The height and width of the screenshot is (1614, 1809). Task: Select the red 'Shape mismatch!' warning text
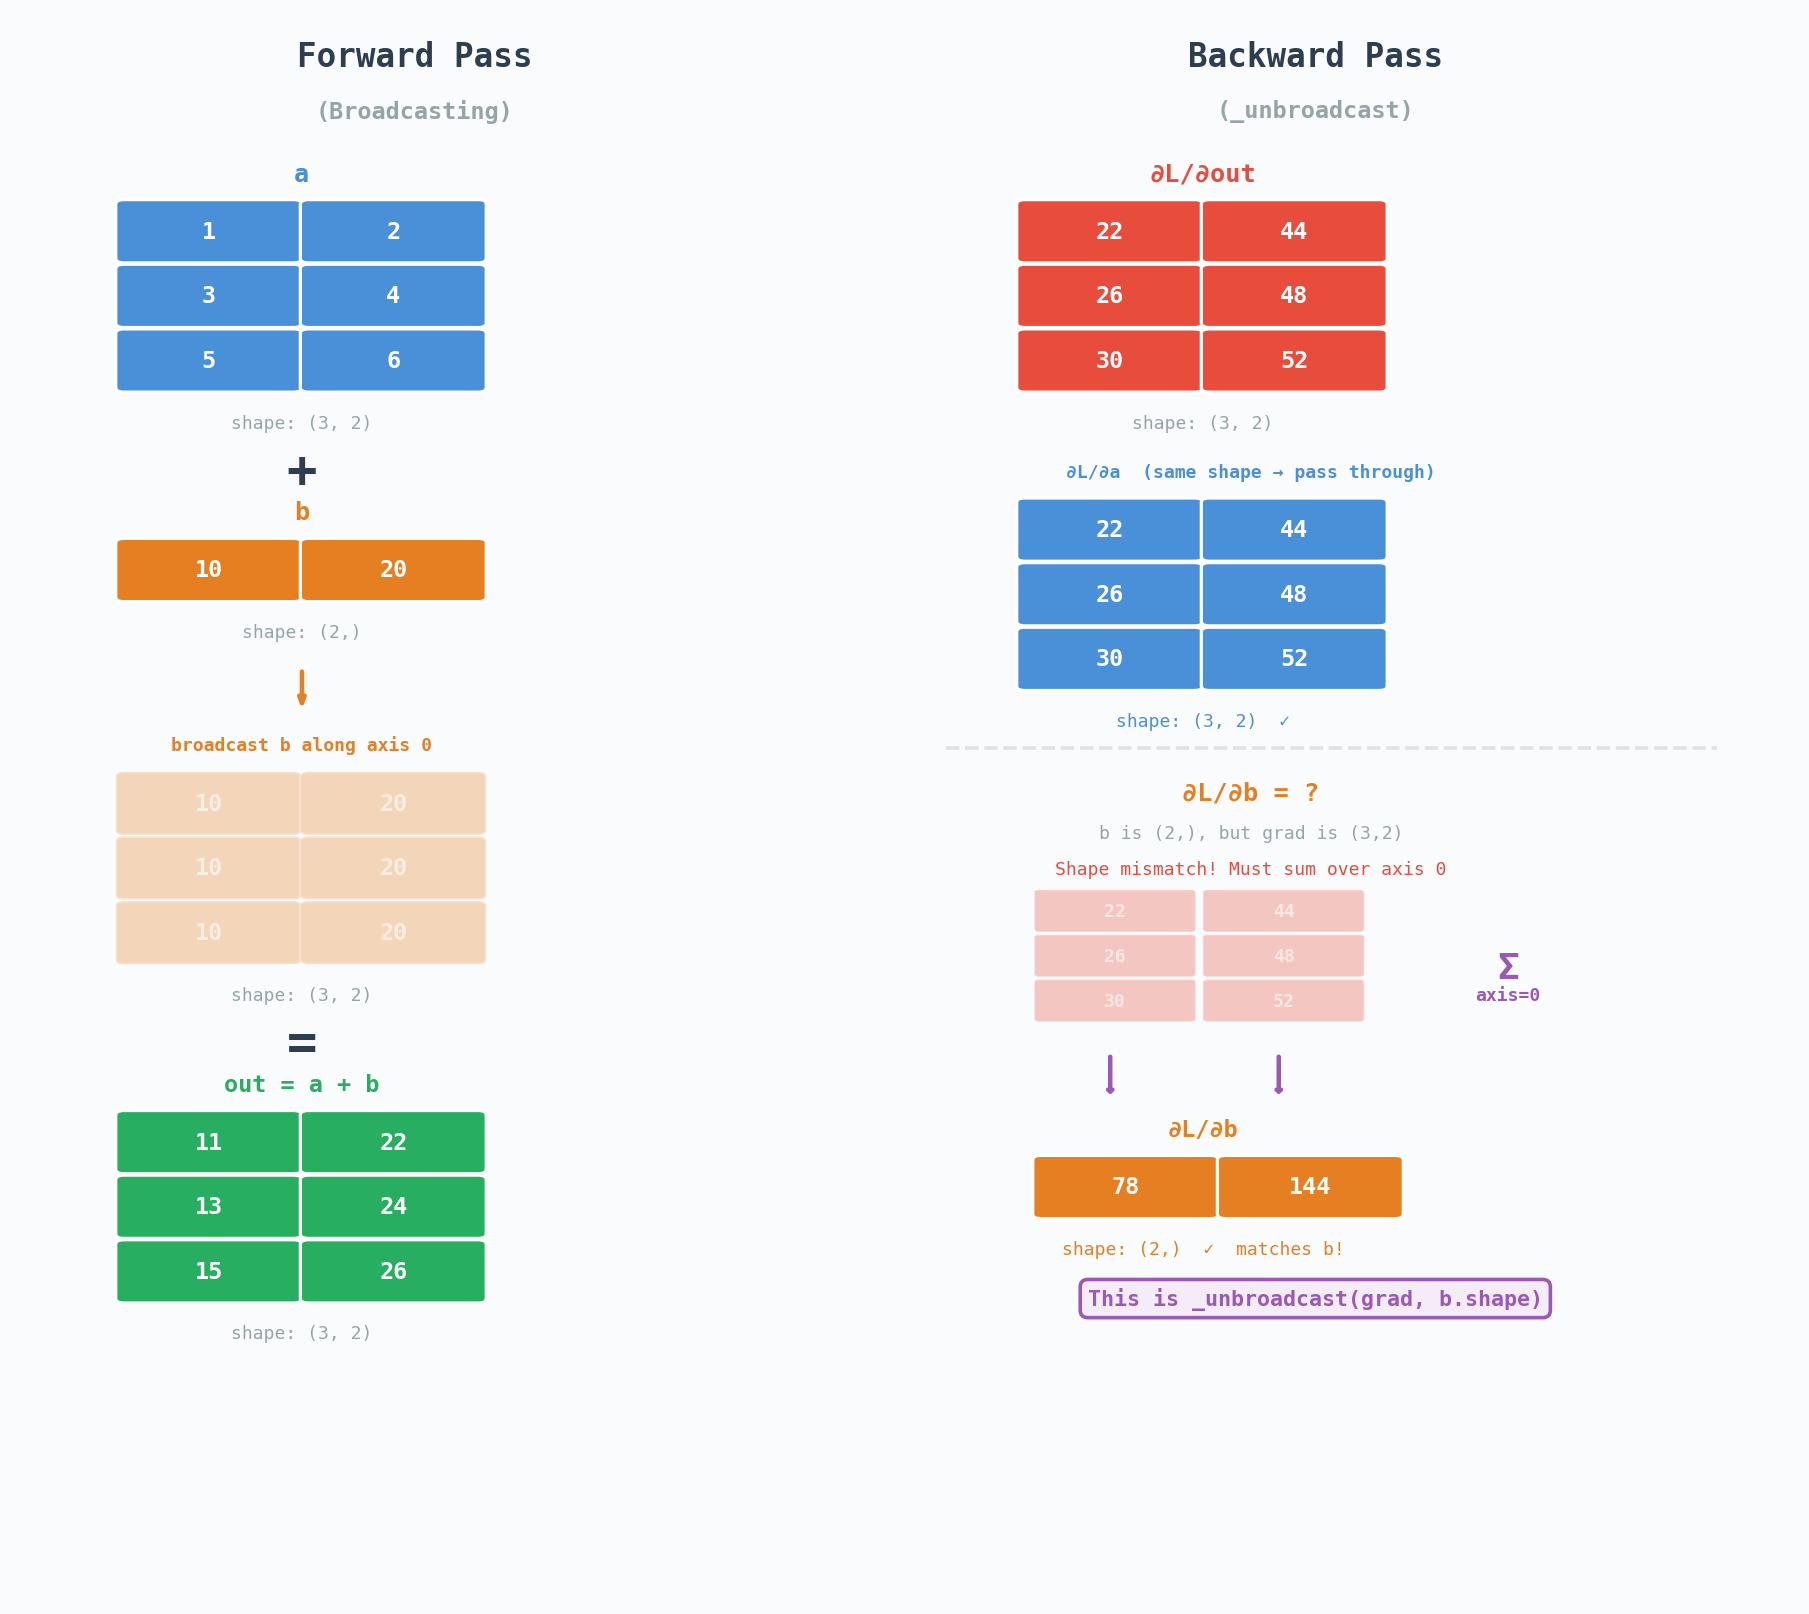click(1250, 869)
